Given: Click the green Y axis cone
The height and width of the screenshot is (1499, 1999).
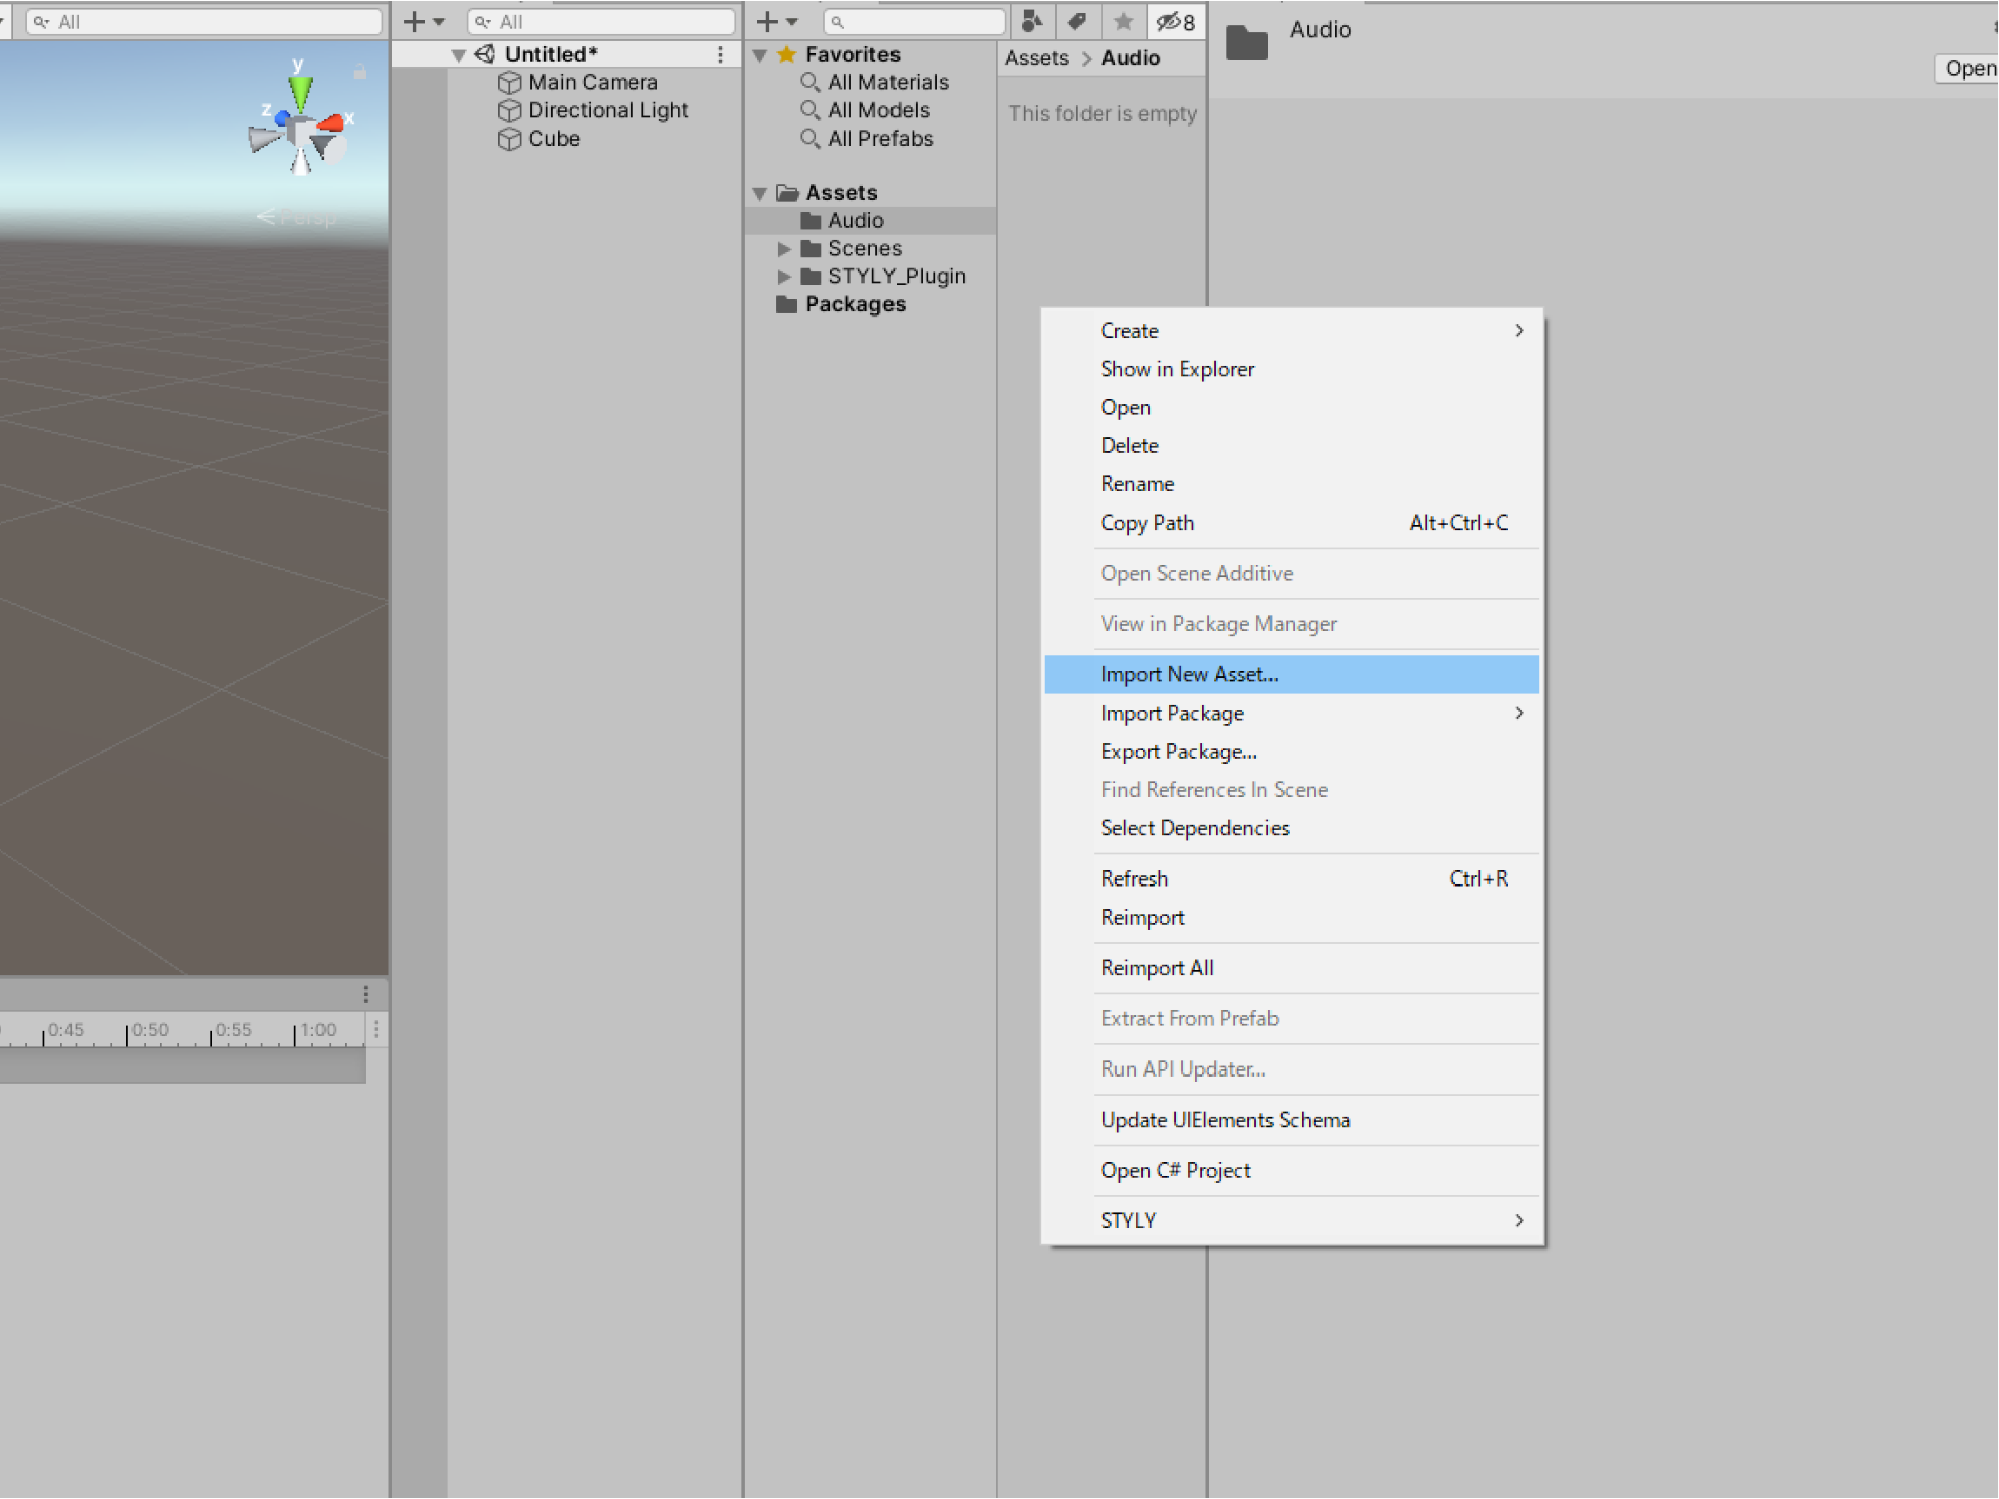Looking at the screenshot, I should pyautogui.click(x=300, y=92).
